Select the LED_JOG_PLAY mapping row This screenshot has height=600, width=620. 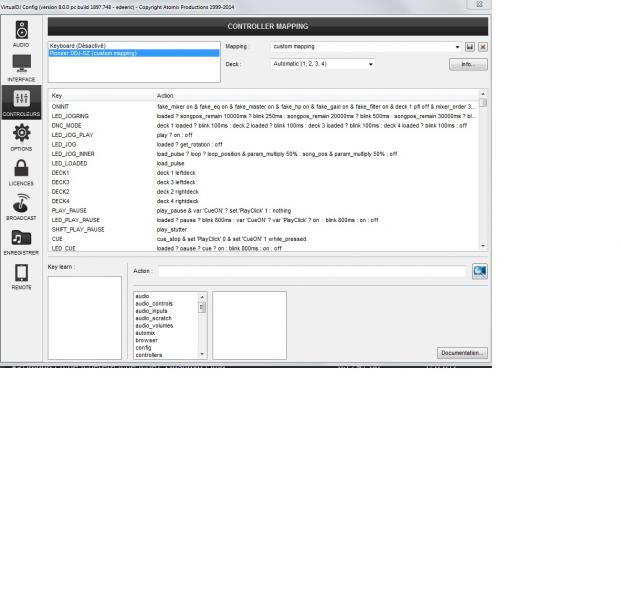click(x=263, y=135)
